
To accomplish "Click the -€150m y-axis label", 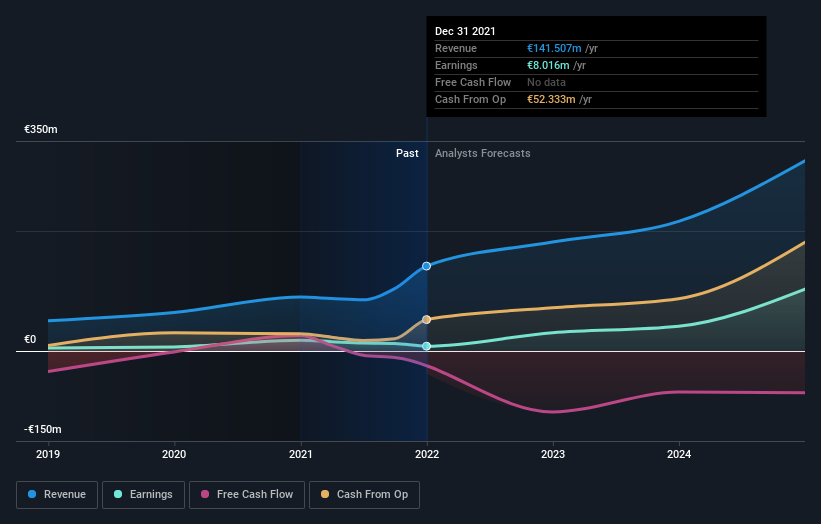I will pyautogui.click(x=42, y=429).
